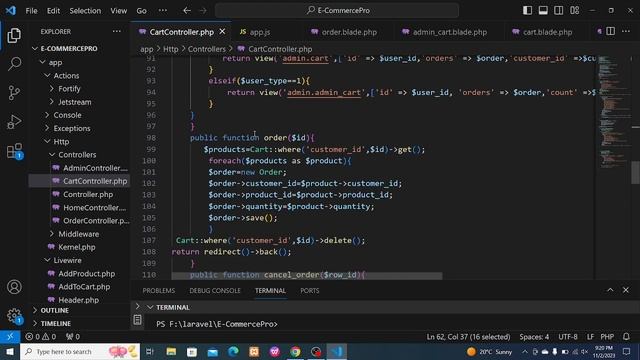Open the Go menu
Image resolution: width=640 pixels, height=360 pixels.
pyautogui.click(x=141, y=11)
